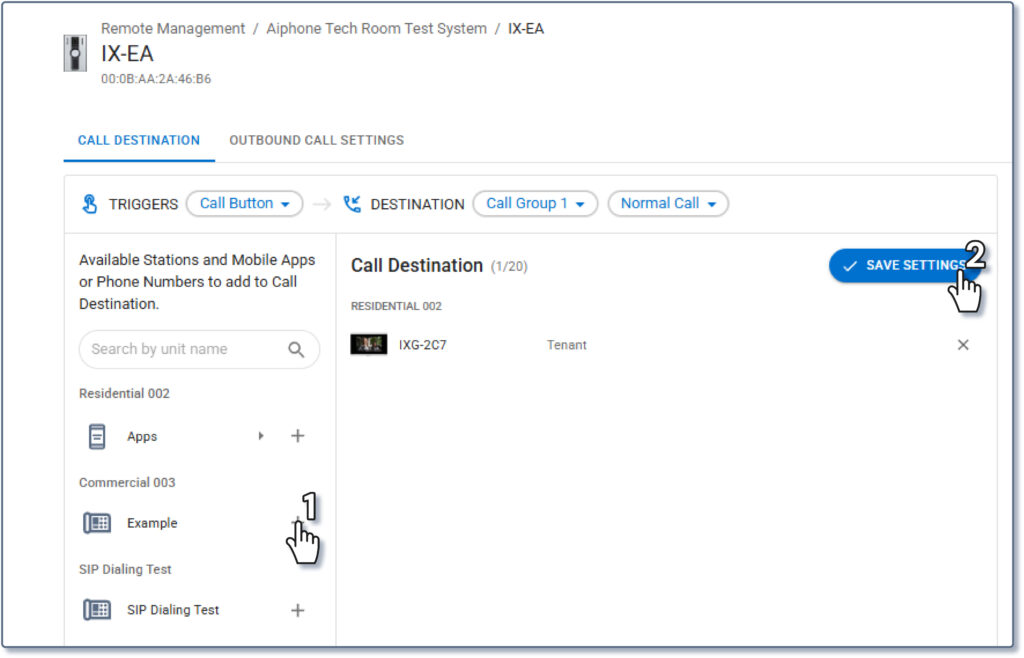Click the Triggers touch icon
The width and height of the screenshot is (1024, 658).
(x=90, y=204)
